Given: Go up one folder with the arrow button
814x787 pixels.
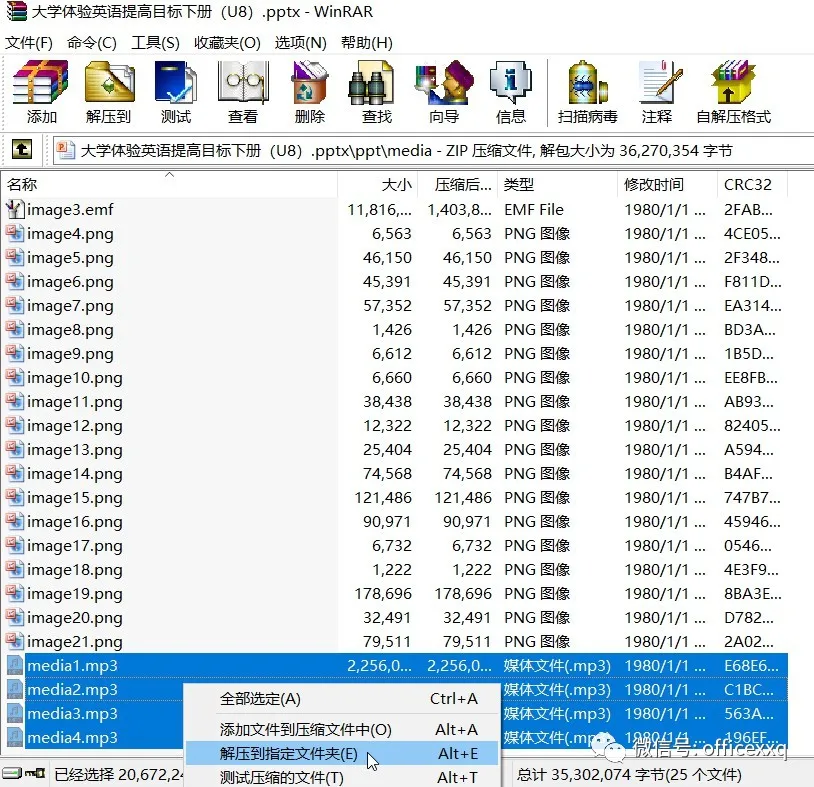Looking at the screenshot, I should pyautogui.click(x=22, y=150).
